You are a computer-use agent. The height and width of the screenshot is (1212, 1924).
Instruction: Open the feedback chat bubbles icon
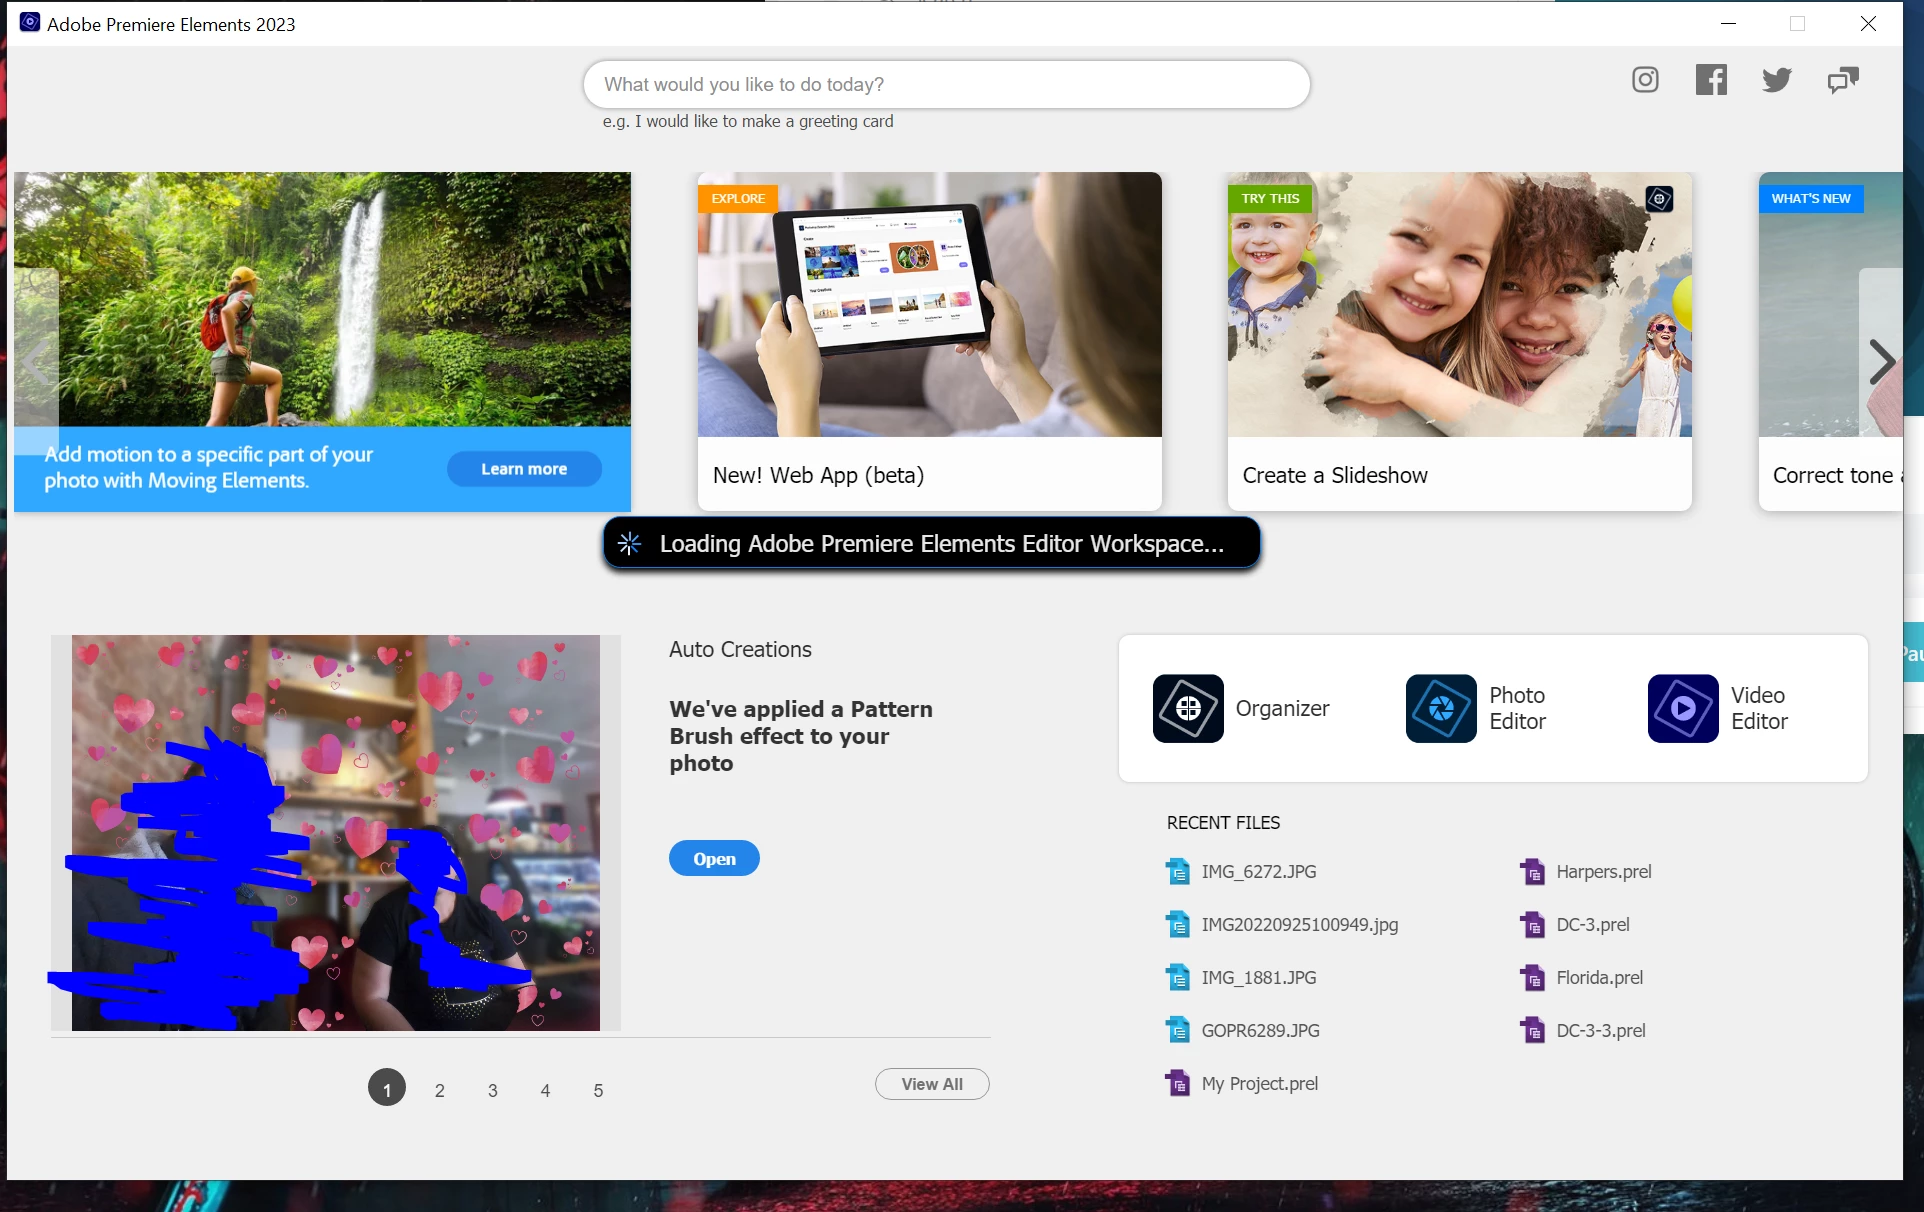(x=1842, y=80)
